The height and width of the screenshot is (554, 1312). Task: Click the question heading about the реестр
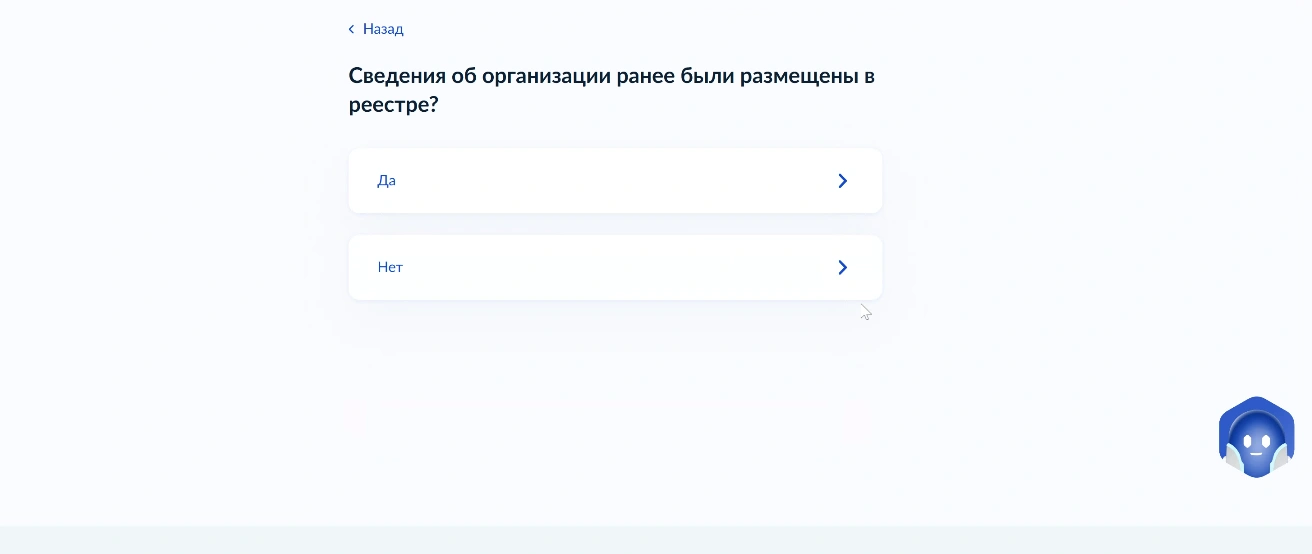[x=611, y=90]
